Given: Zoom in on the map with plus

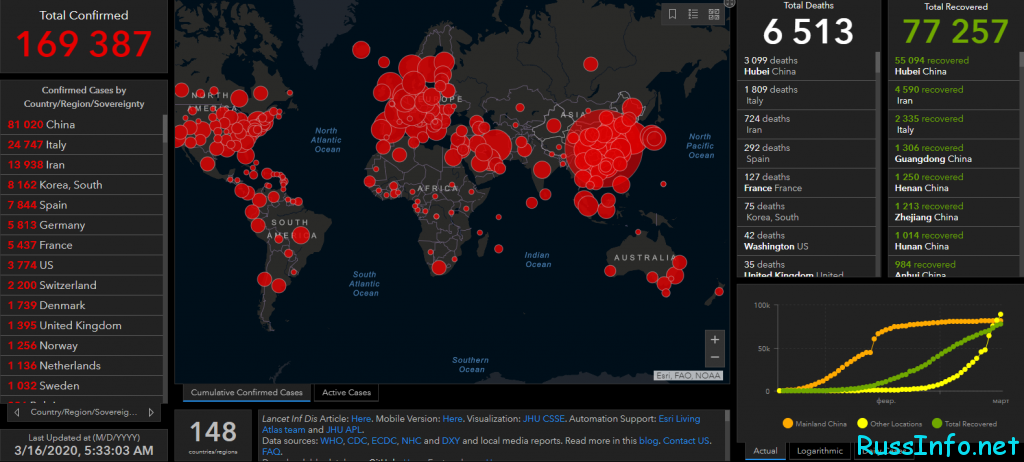Looking at the screenshot, I should coord(714,339).
